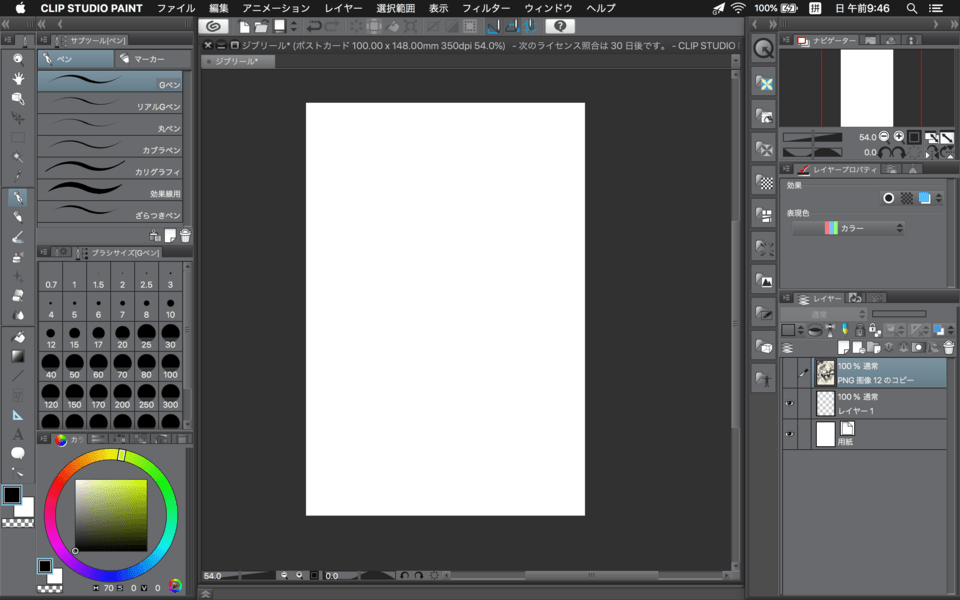Screen dimensions: 960x600
Task: Select the Fill bucket tool
Action: (17, 336)
